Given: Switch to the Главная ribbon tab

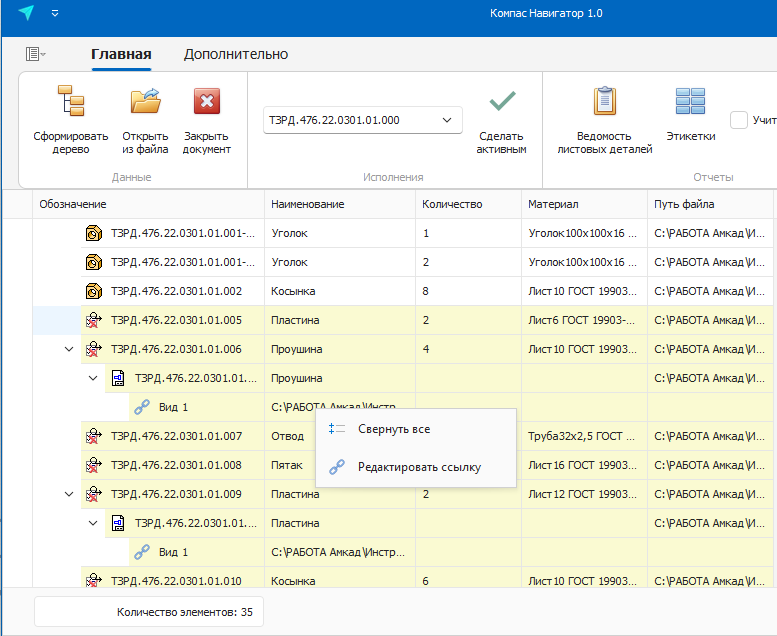Looking at the screenshot, I should [x=121, y=54].
